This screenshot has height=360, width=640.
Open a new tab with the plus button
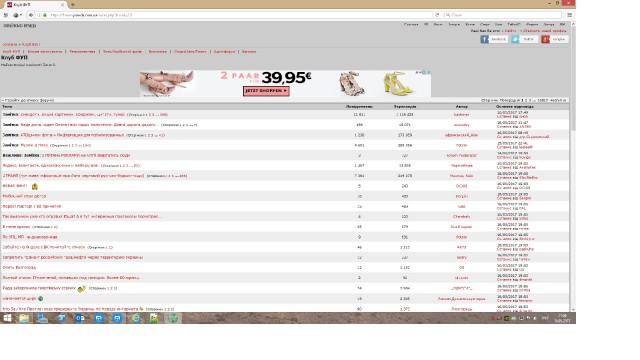(73, 4)
